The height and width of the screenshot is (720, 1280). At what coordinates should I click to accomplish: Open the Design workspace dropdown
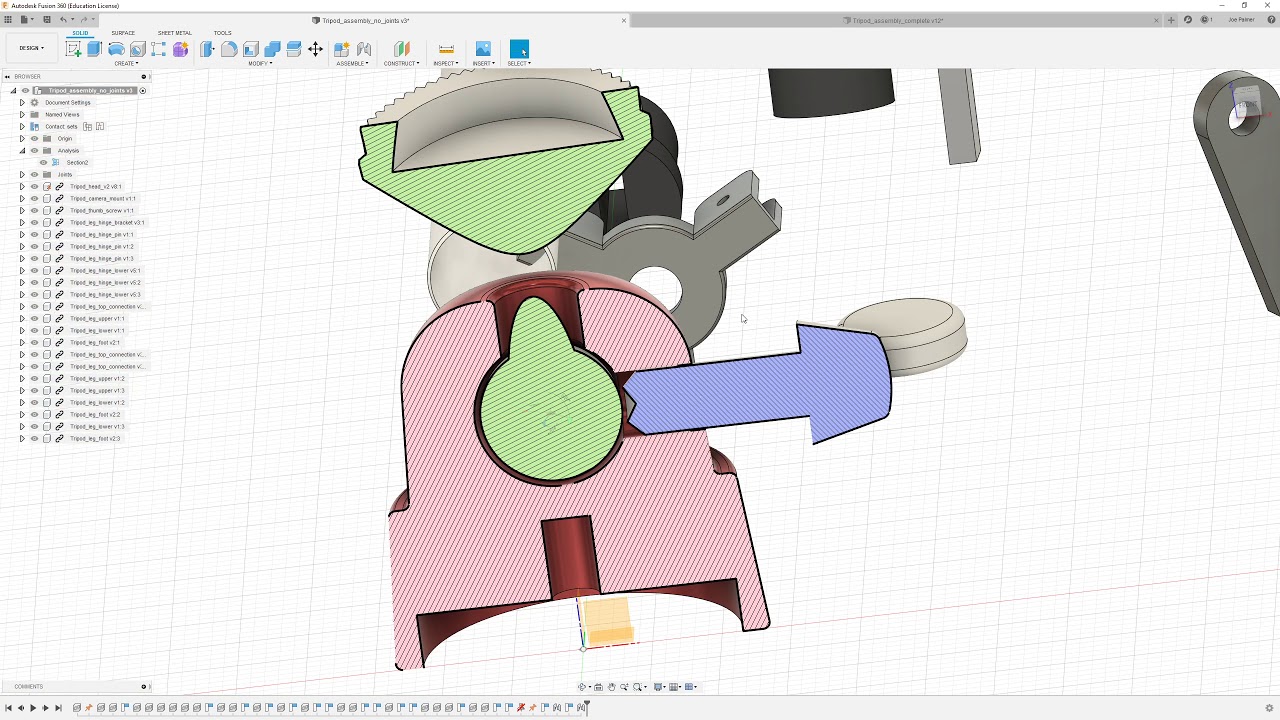(32, 48)
